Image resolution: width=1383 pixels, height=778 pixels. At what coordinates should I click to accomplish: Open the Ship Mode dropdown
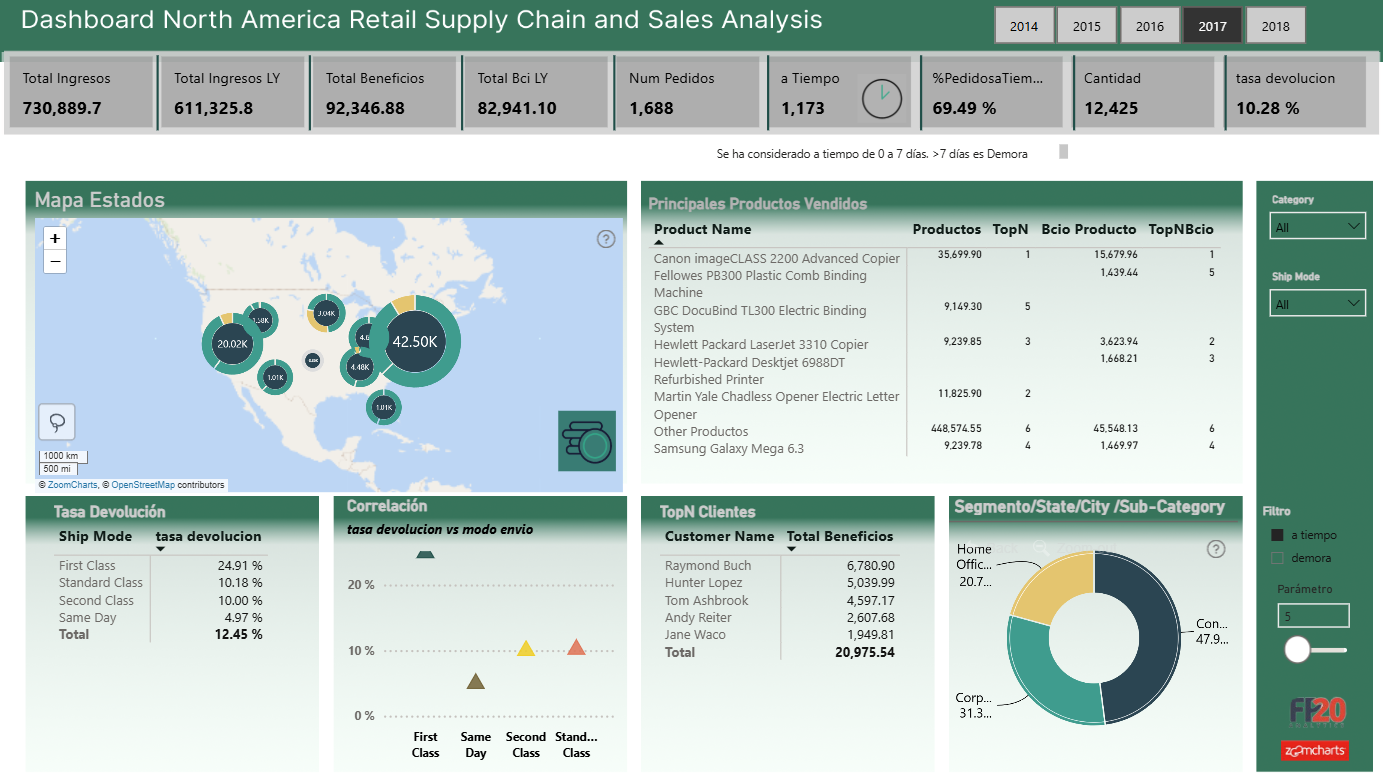click(x=1318, y=304)
